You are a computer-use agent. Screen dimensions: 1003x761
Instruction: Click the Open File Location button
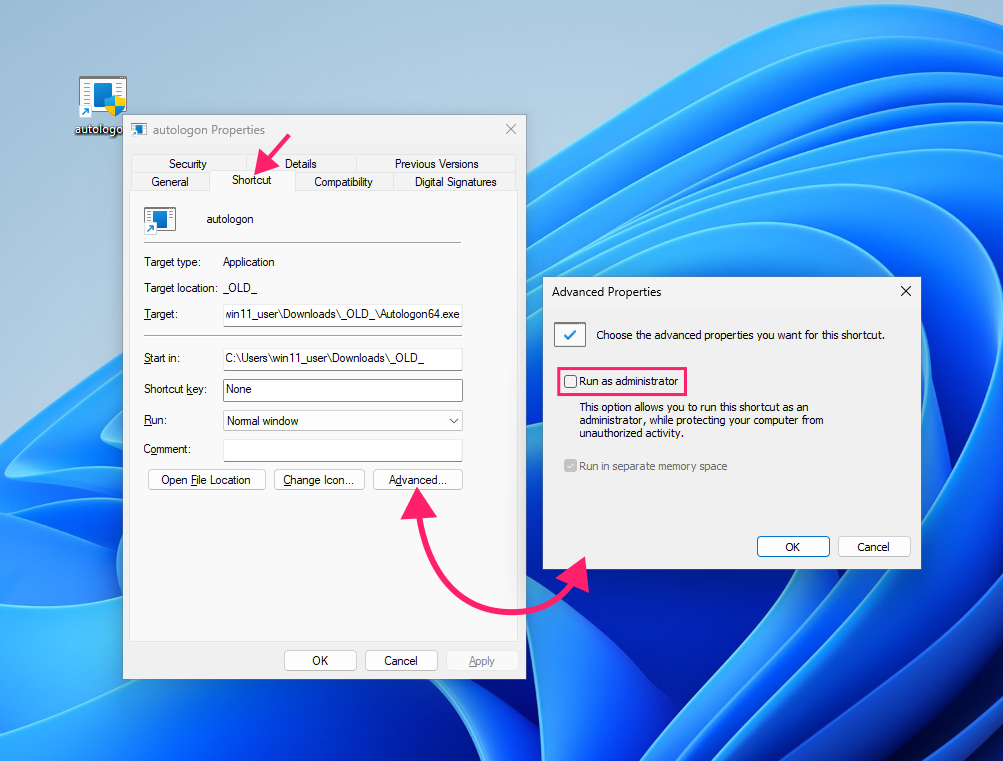[x=207, y=480]
